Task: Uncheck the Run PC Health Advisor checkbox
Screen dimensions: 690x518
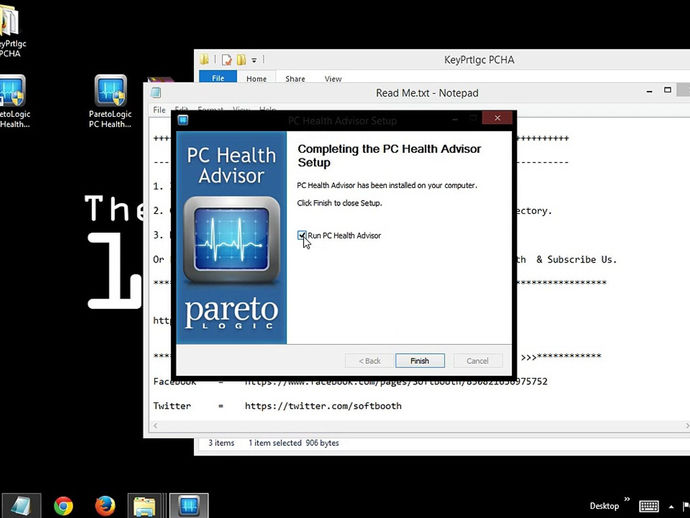Action: coord(301,235)
